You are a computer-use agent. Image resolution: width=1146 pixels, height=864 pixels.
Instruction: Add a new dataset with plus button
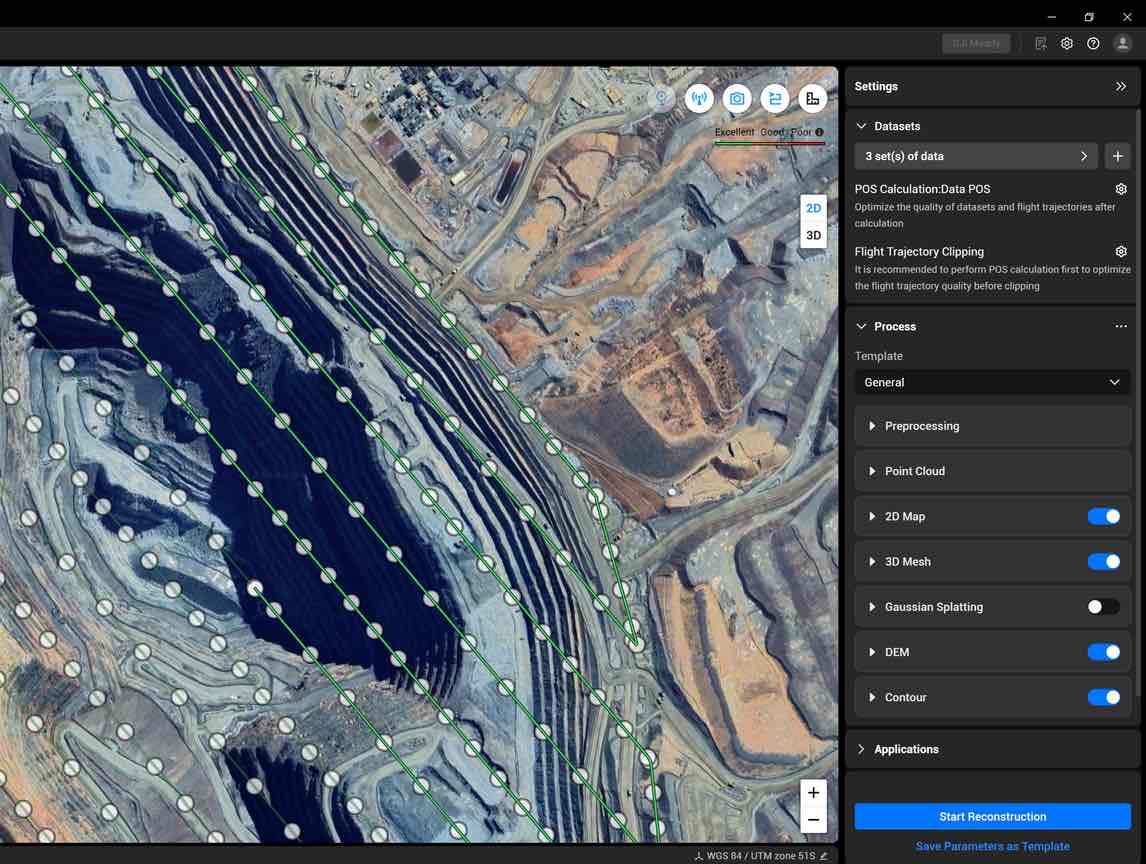[1118, 156]
